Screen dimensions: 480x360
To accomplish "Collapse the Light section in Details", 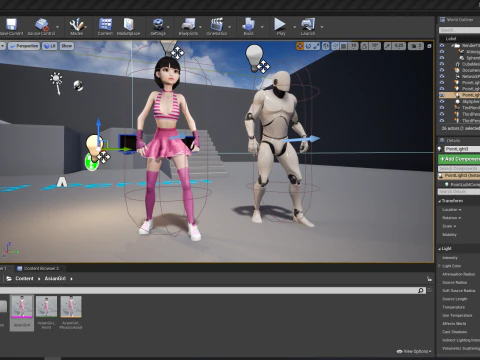I will 440,249.
